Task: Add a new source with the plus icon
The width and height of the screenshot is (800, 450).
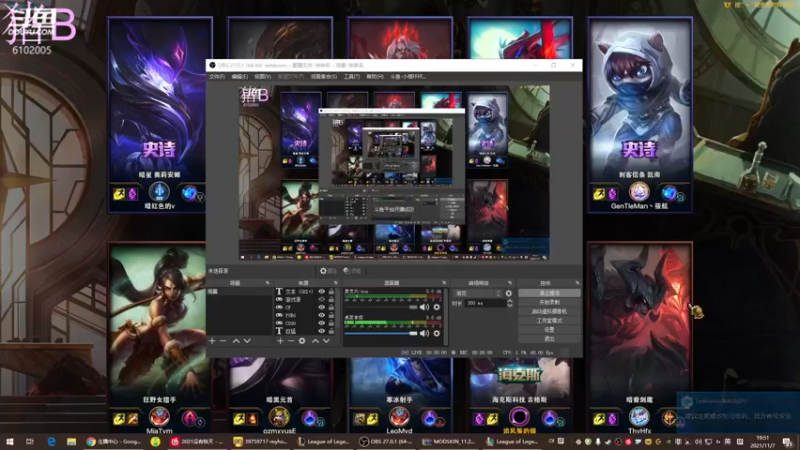Action: coord(280,341)
